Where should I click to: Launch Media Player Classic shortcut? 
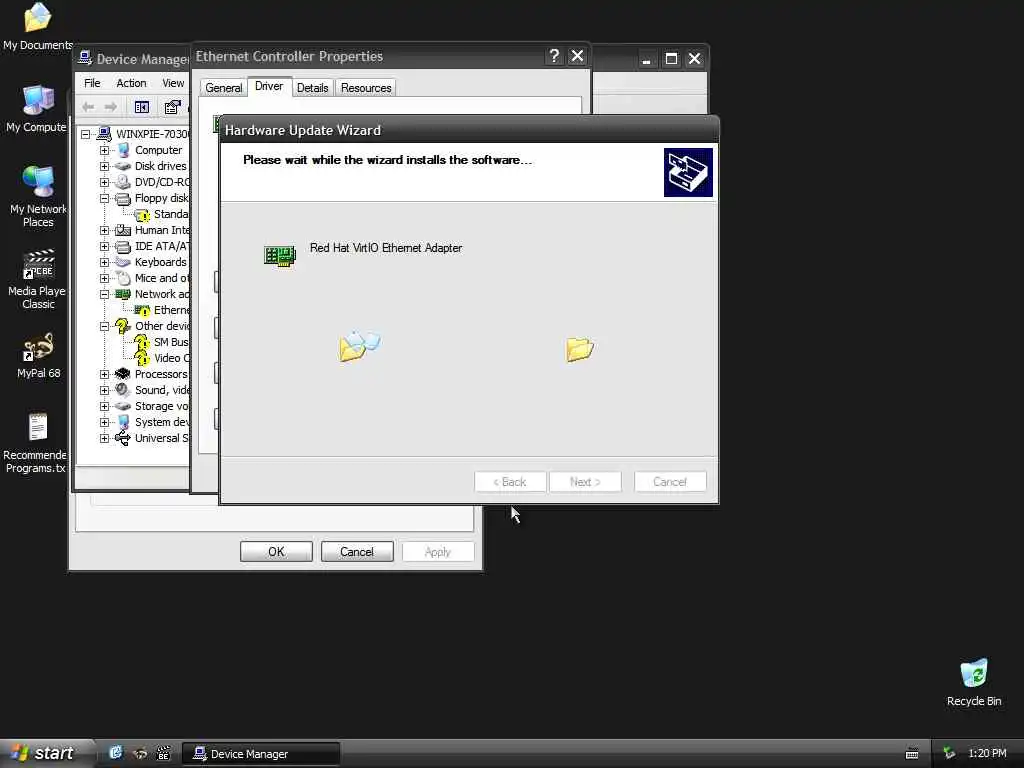pos(38,279)
